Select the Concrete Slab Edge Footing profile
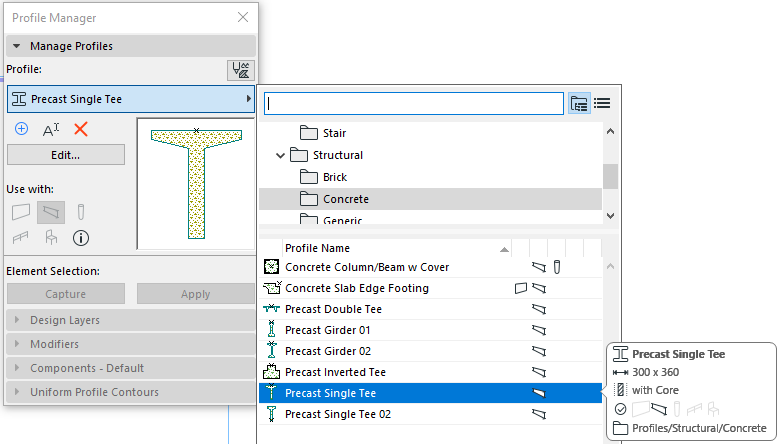 click(431, 288)
